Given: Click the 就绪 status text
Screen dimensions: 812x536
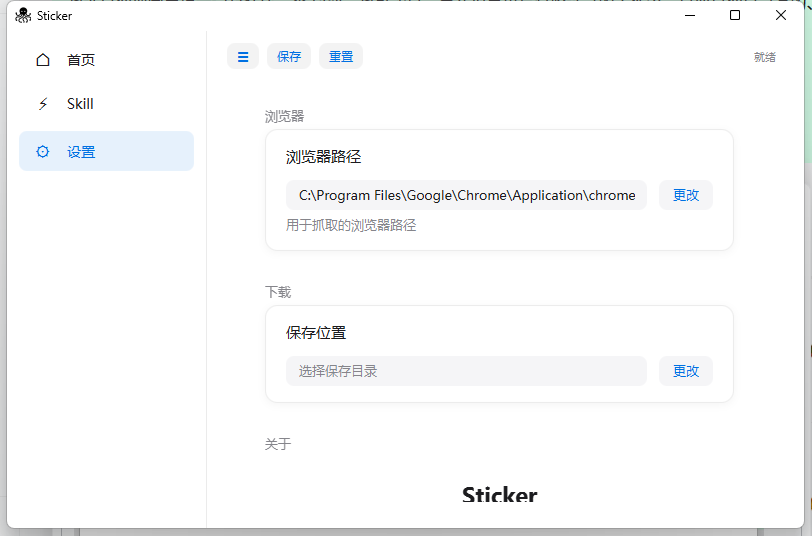Looking at the screenshot, I should coord(764,57).
